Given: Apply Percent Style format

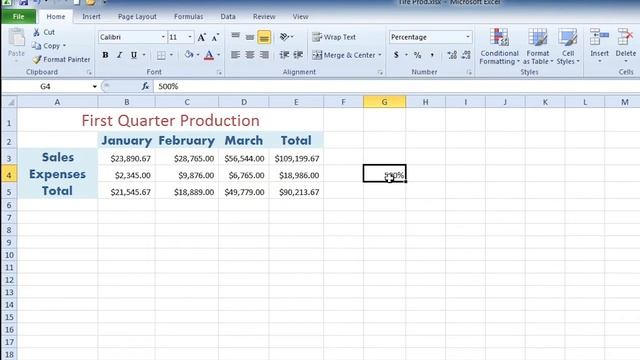Looking at the screenshot, I should coord(417,55).
